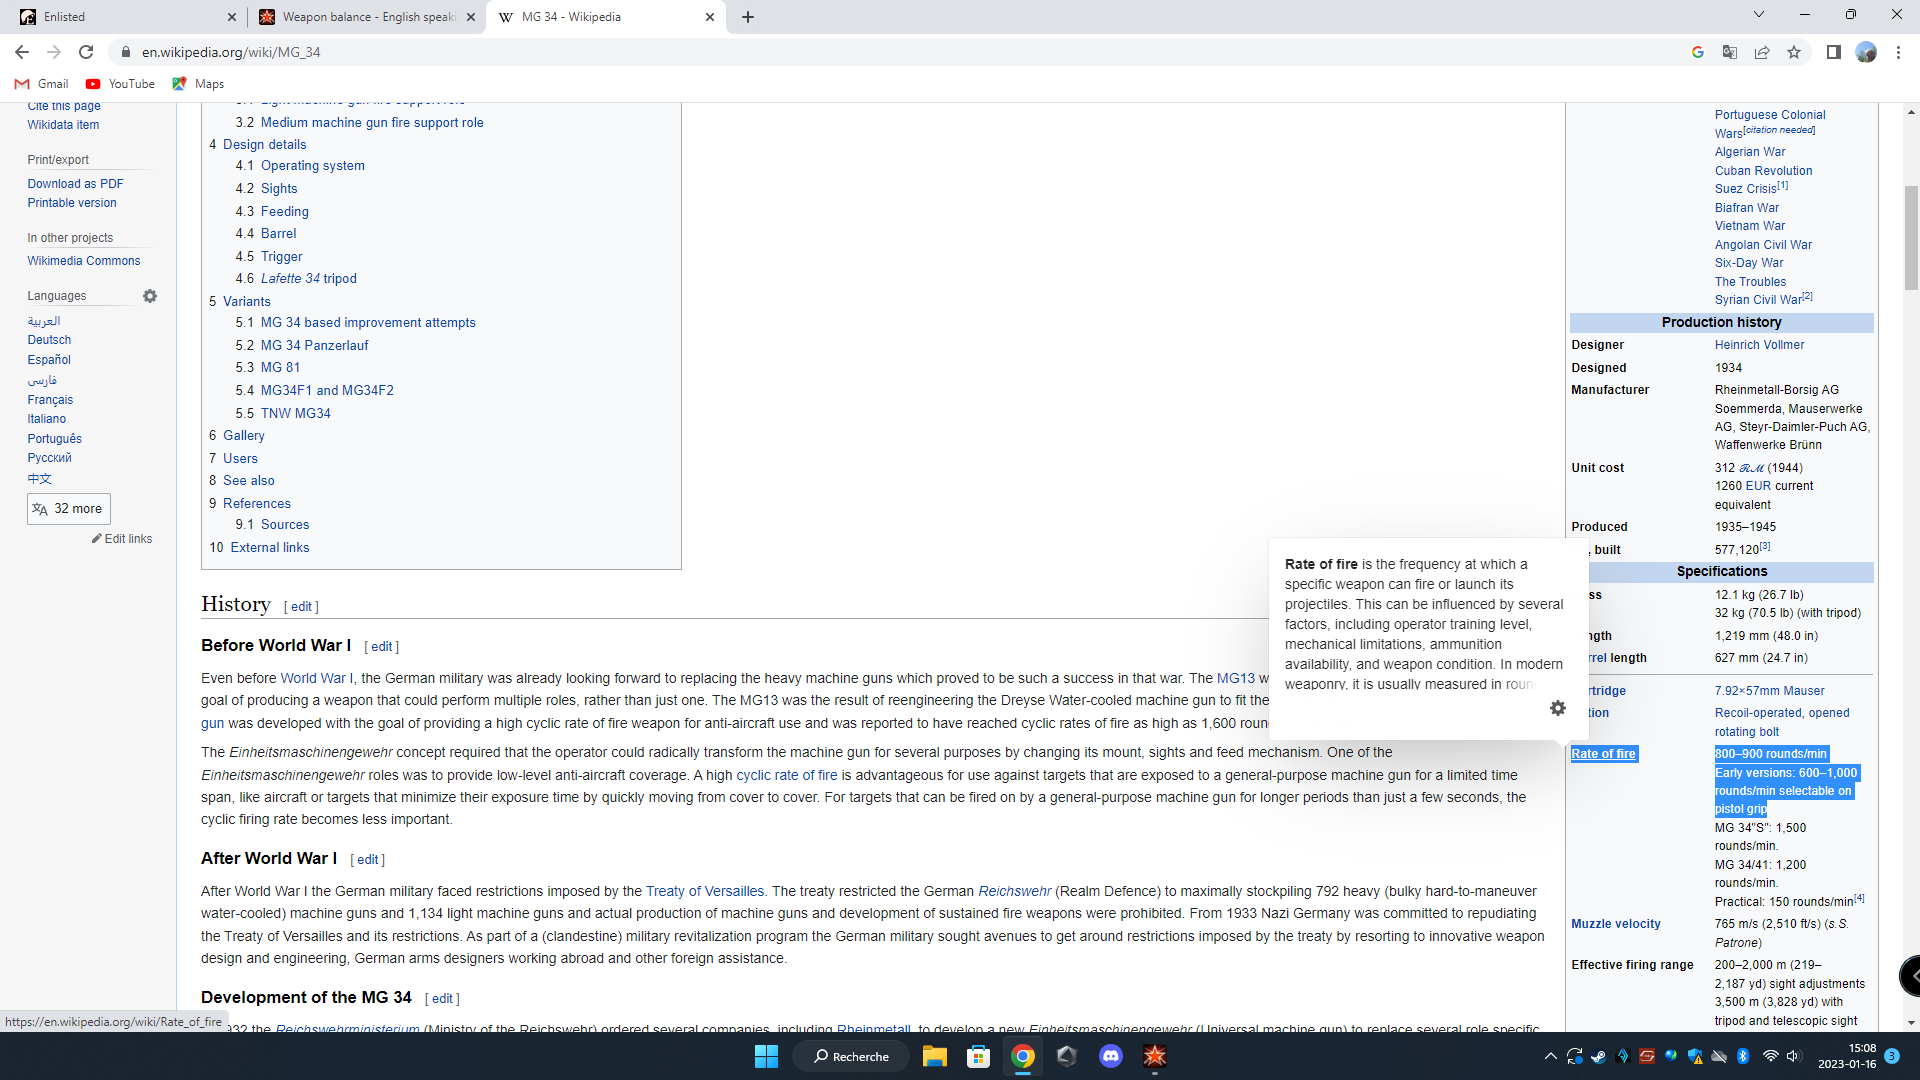Open the Maps bookmark
The image size is (1920, 1080).
(198, 84)
